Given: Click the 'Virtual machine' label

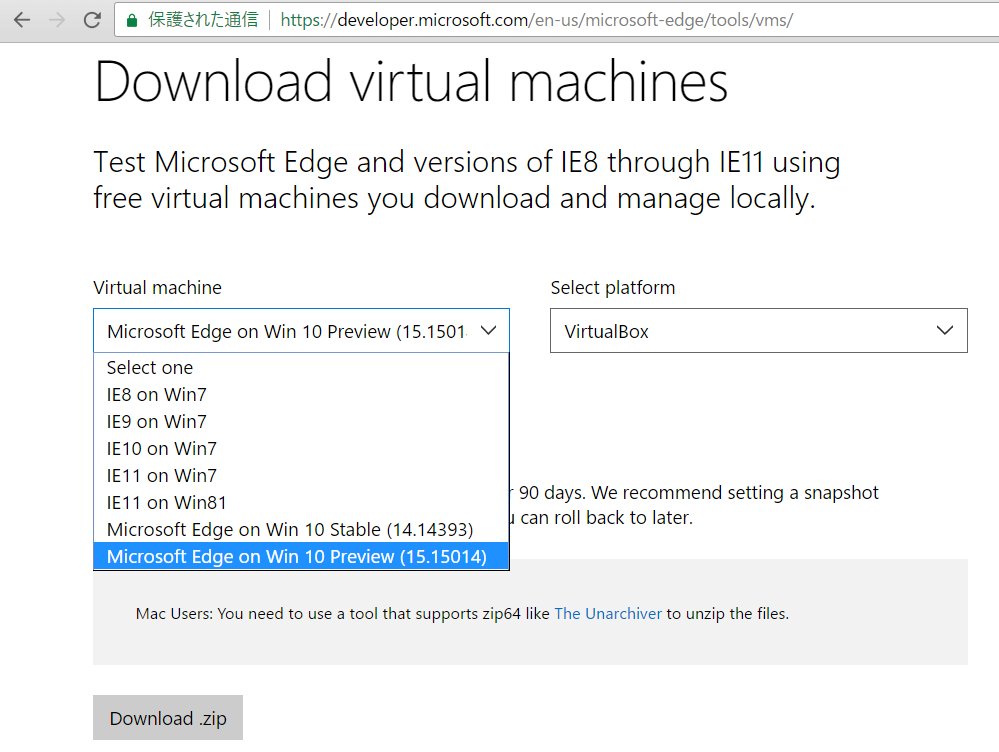Looking at the screenshot, I should click(x=157, y=287).
